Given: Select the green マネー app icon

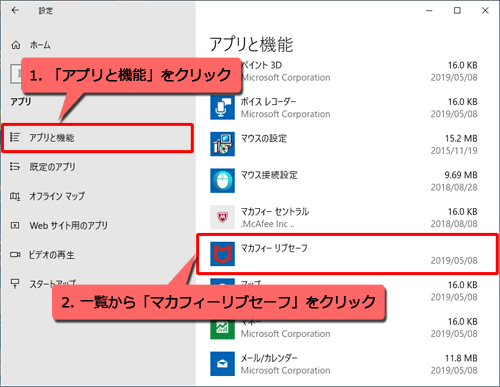Looking at the screenshot, I should 222,329.
